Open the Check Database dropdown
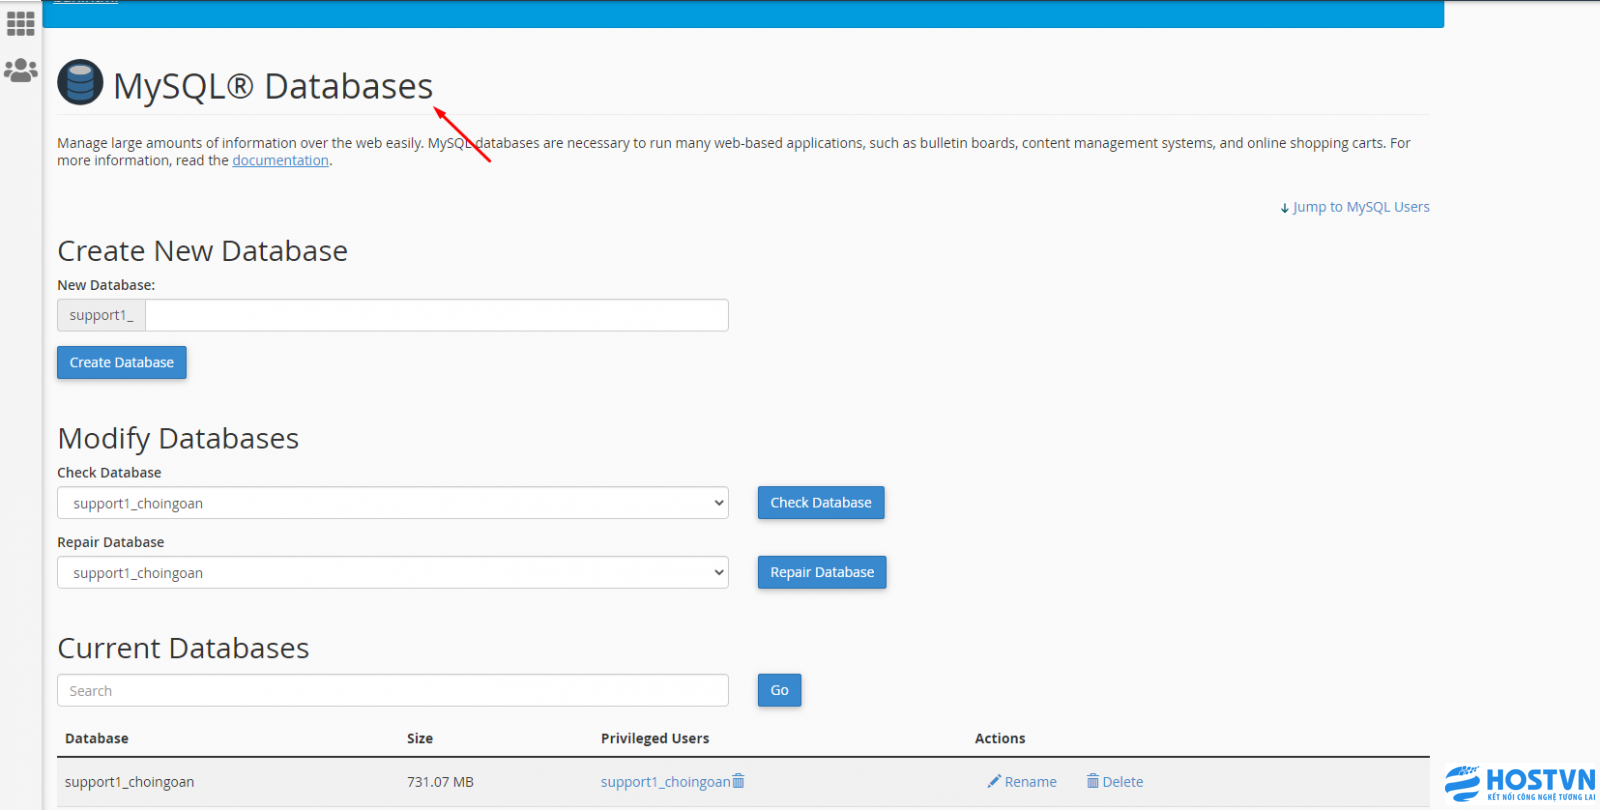Screen dimensions: 1600x810 point(393,503)
